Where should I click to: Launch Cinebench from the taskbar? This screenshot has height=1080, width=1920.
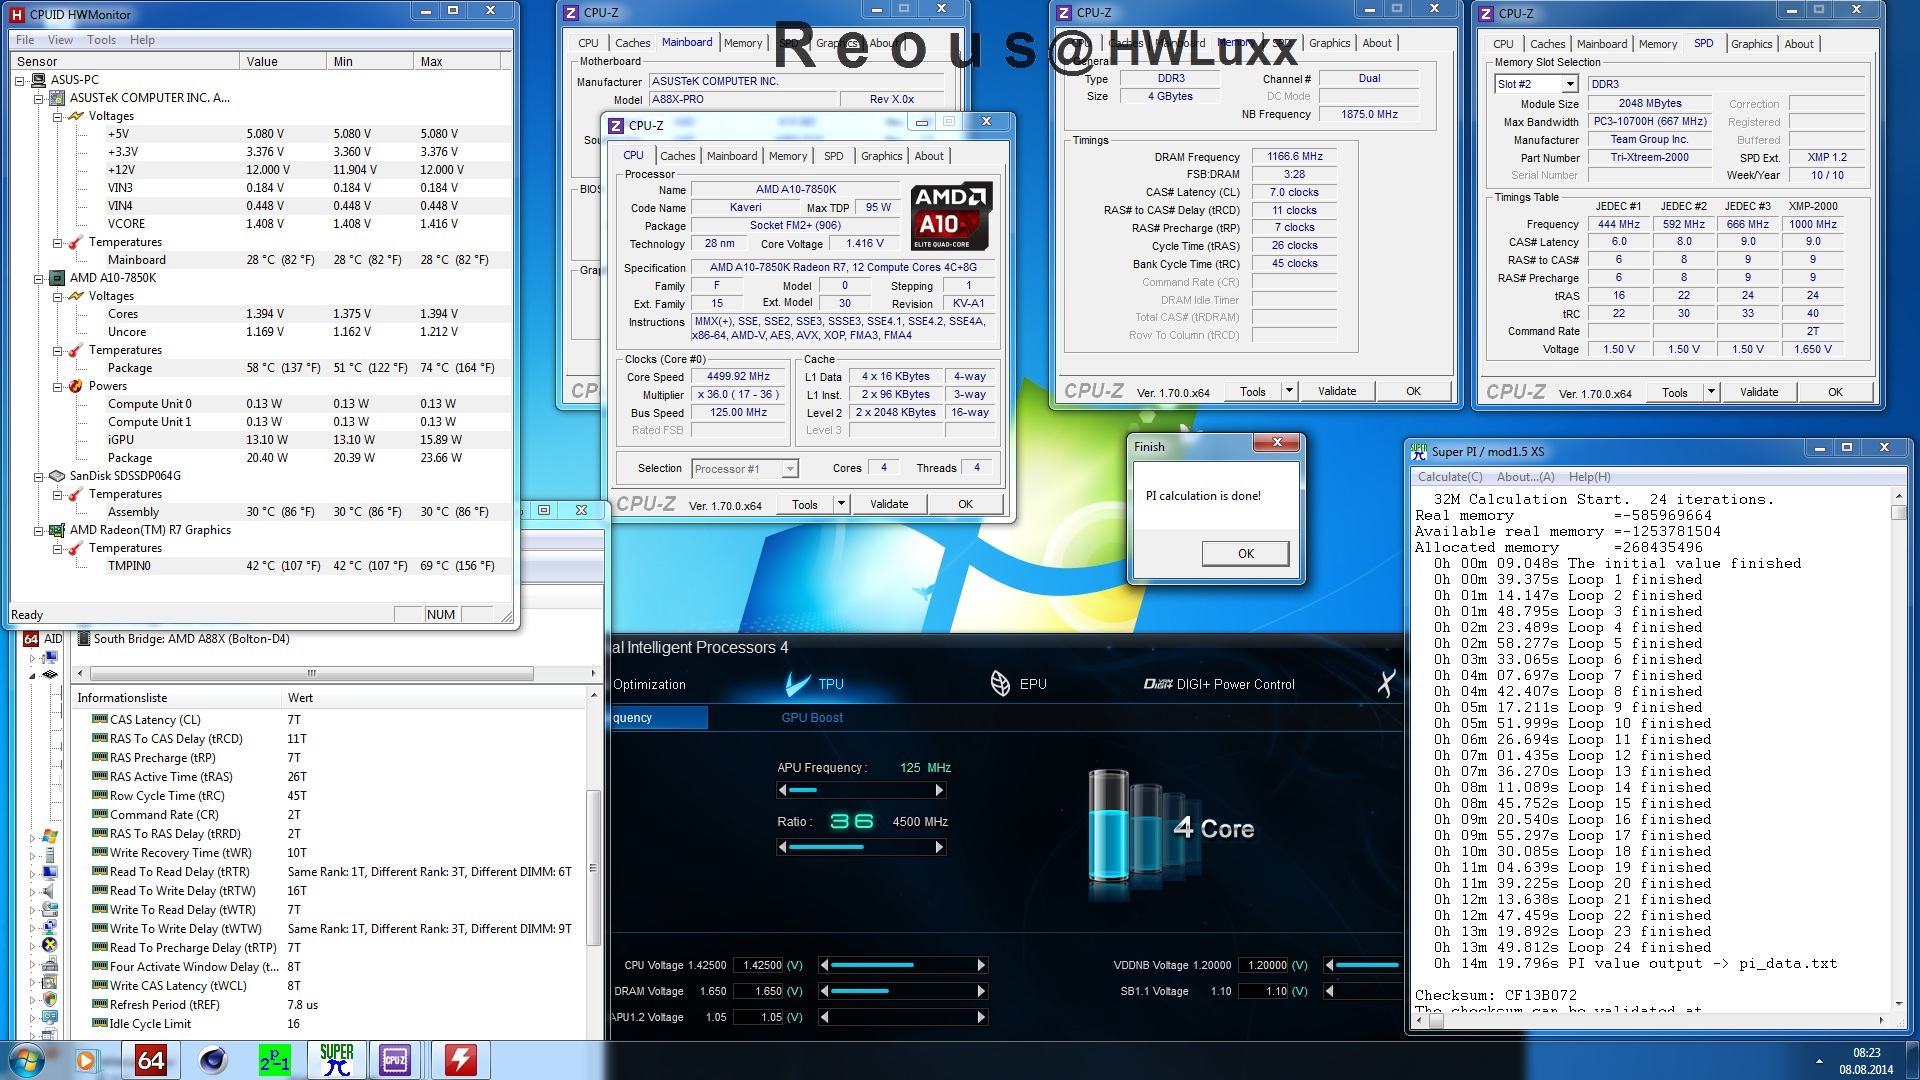tap(213, 1060)
